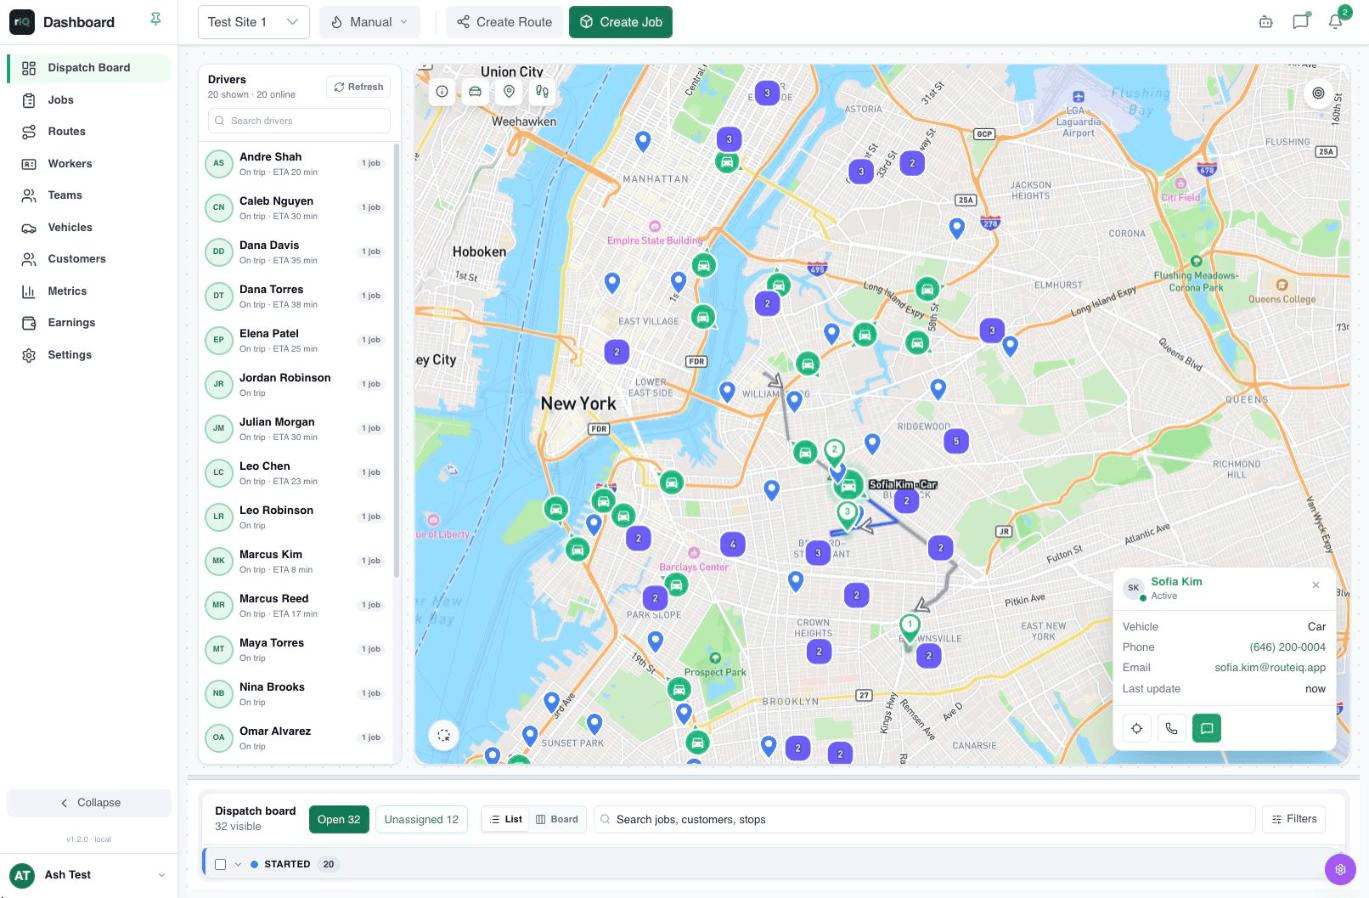The height and width of the screenshot is (898, 1369).
Task: Open the messages icon in header
Action: pos(1300,21)
